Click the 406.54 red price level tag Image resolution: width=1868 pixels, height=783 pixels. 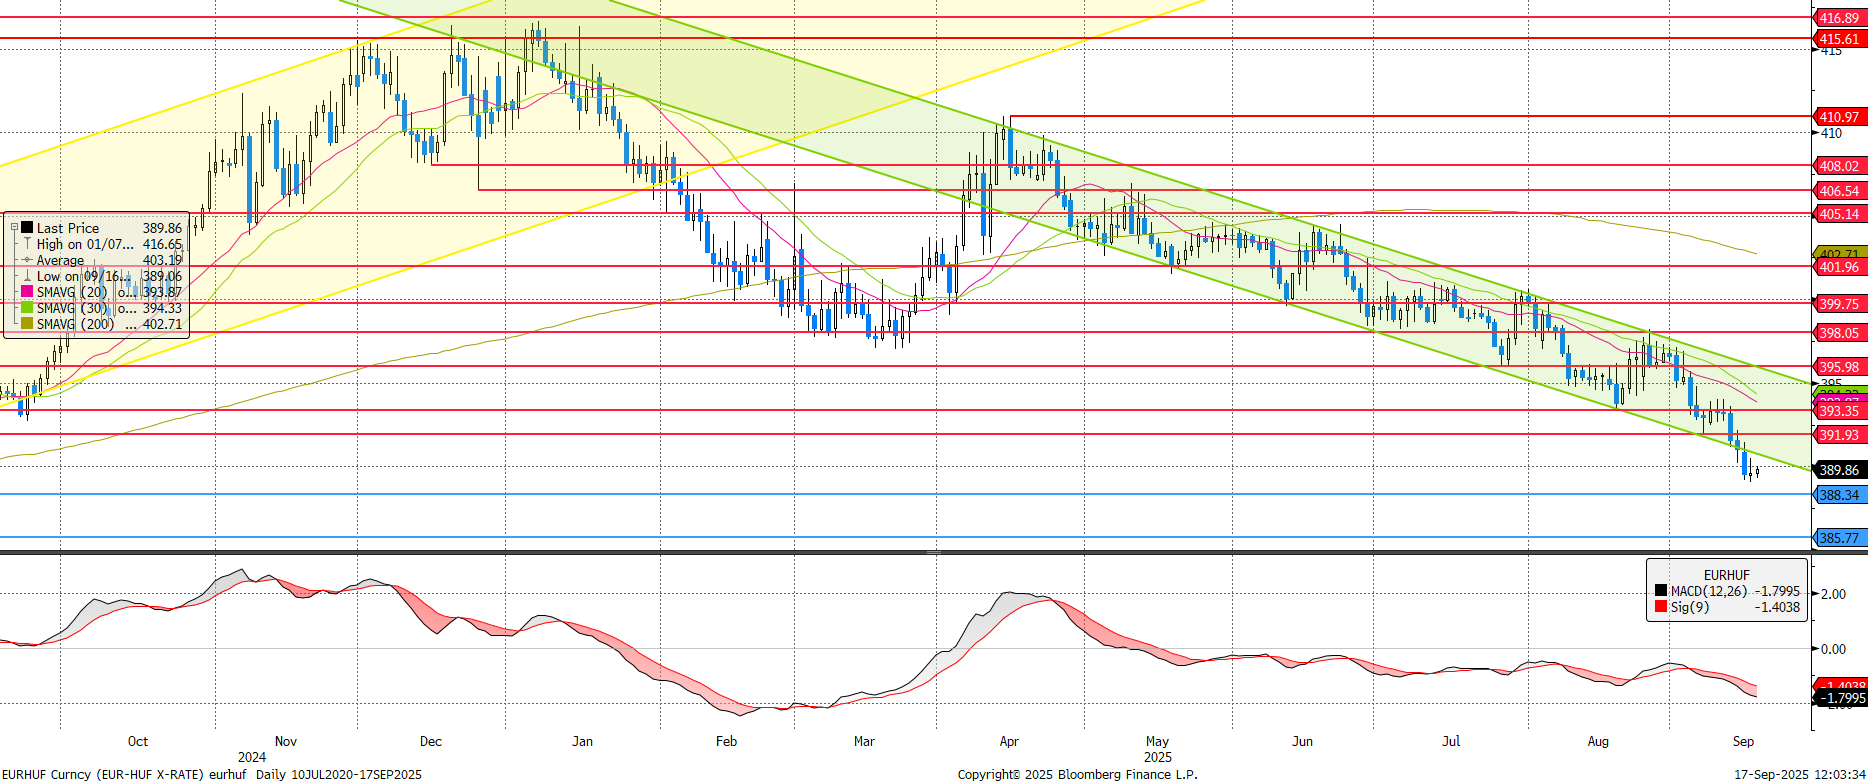[x=1839, y=191]
